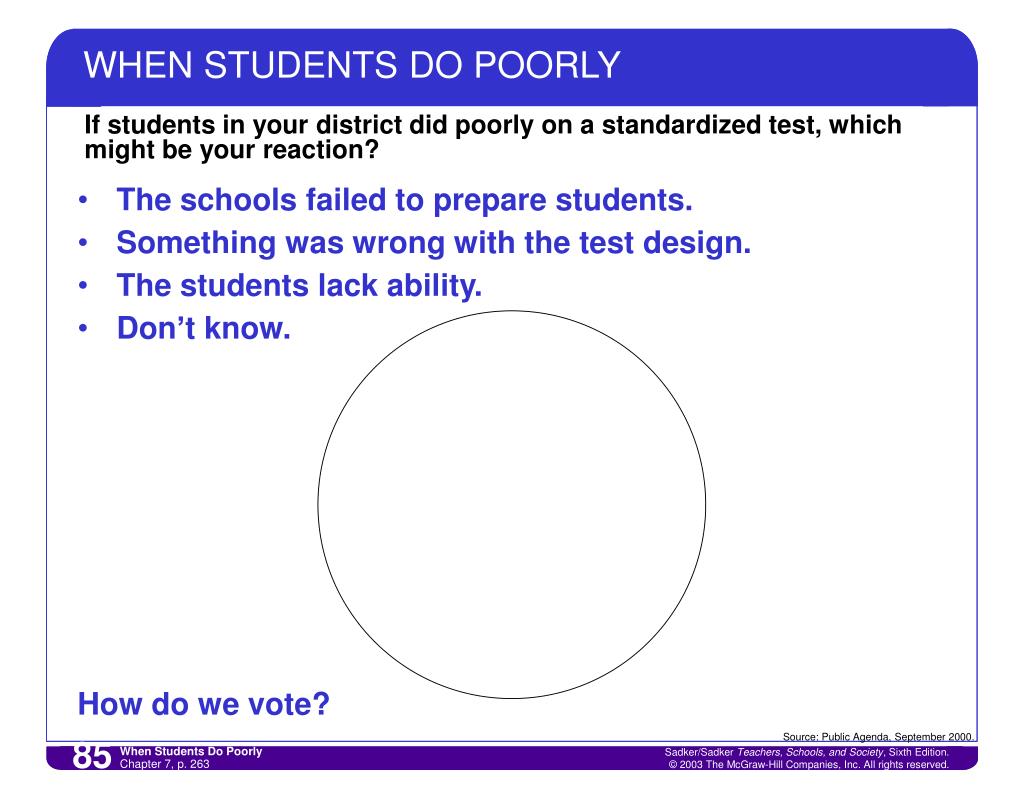This screenshot has width=1024, height=791.
Task: Click the bullet before 'Don't know.'
Action: [x=83, y=329]
